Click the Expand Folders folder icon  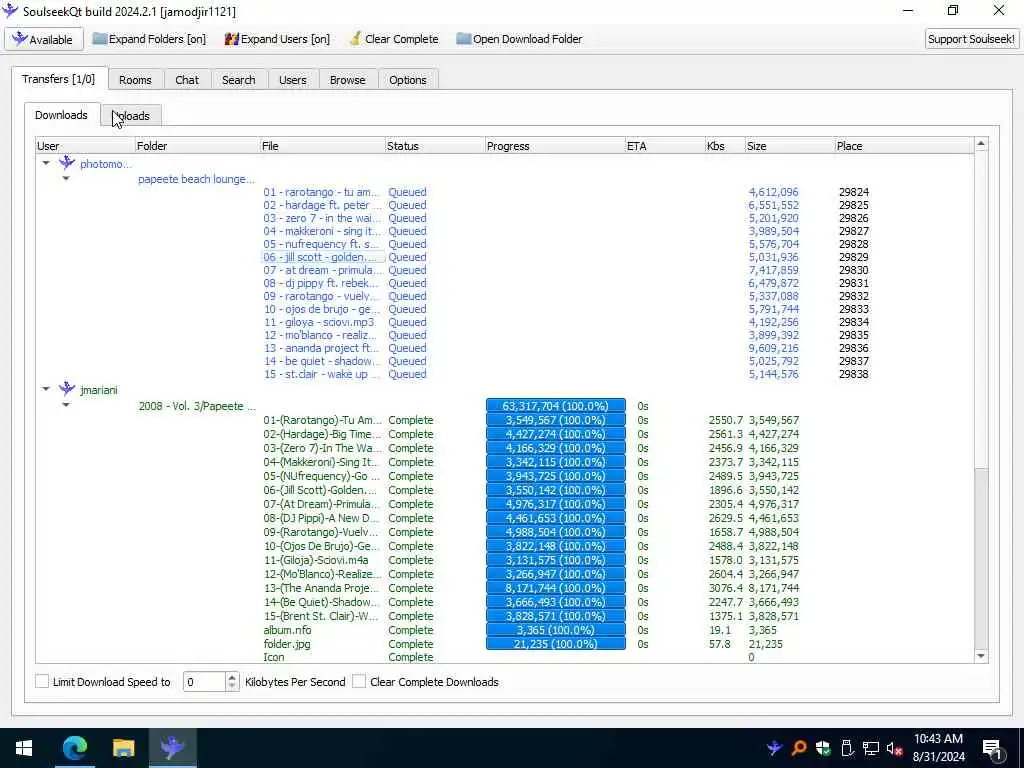(99, 39)
